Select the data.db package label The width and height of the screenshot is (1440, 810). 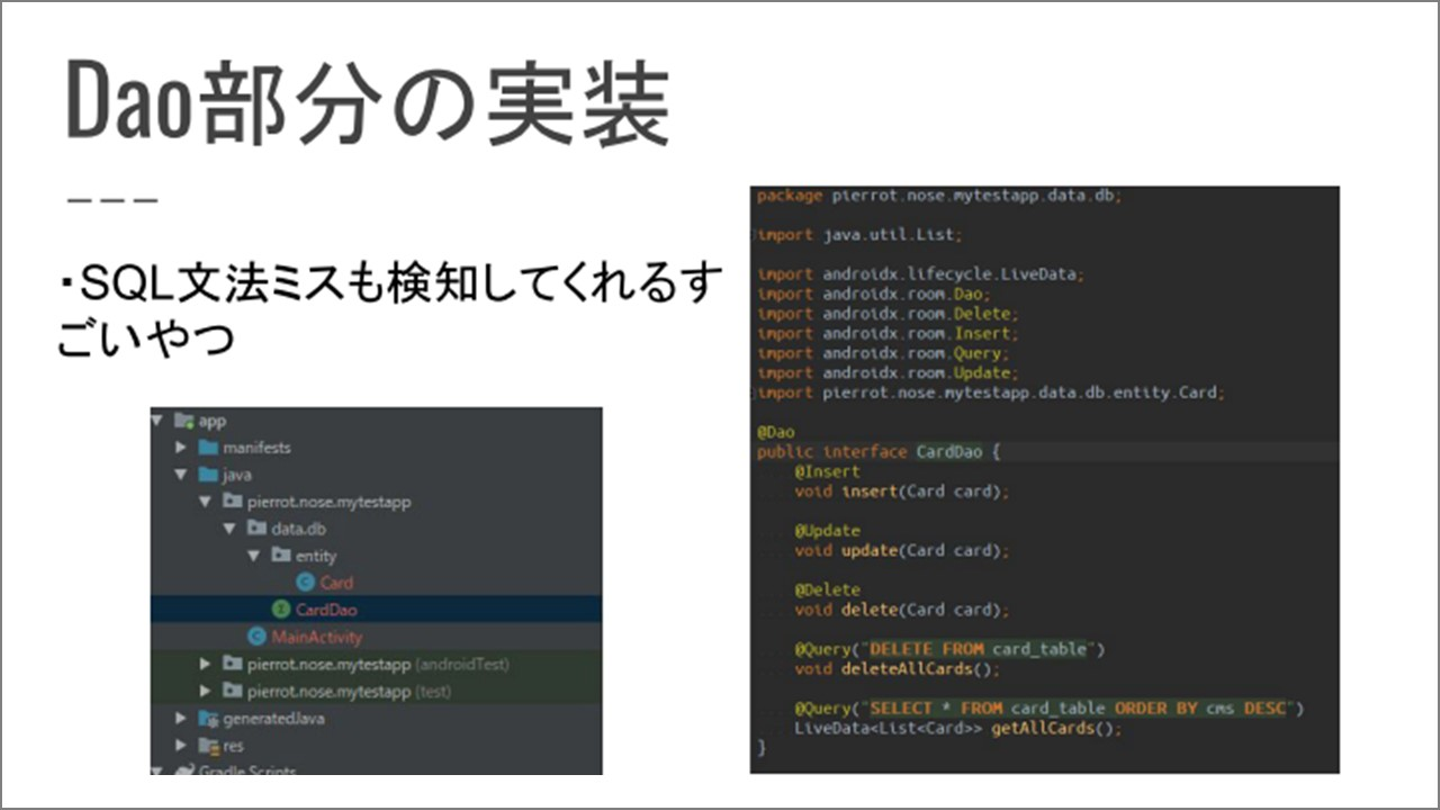(x=299, y=528)
